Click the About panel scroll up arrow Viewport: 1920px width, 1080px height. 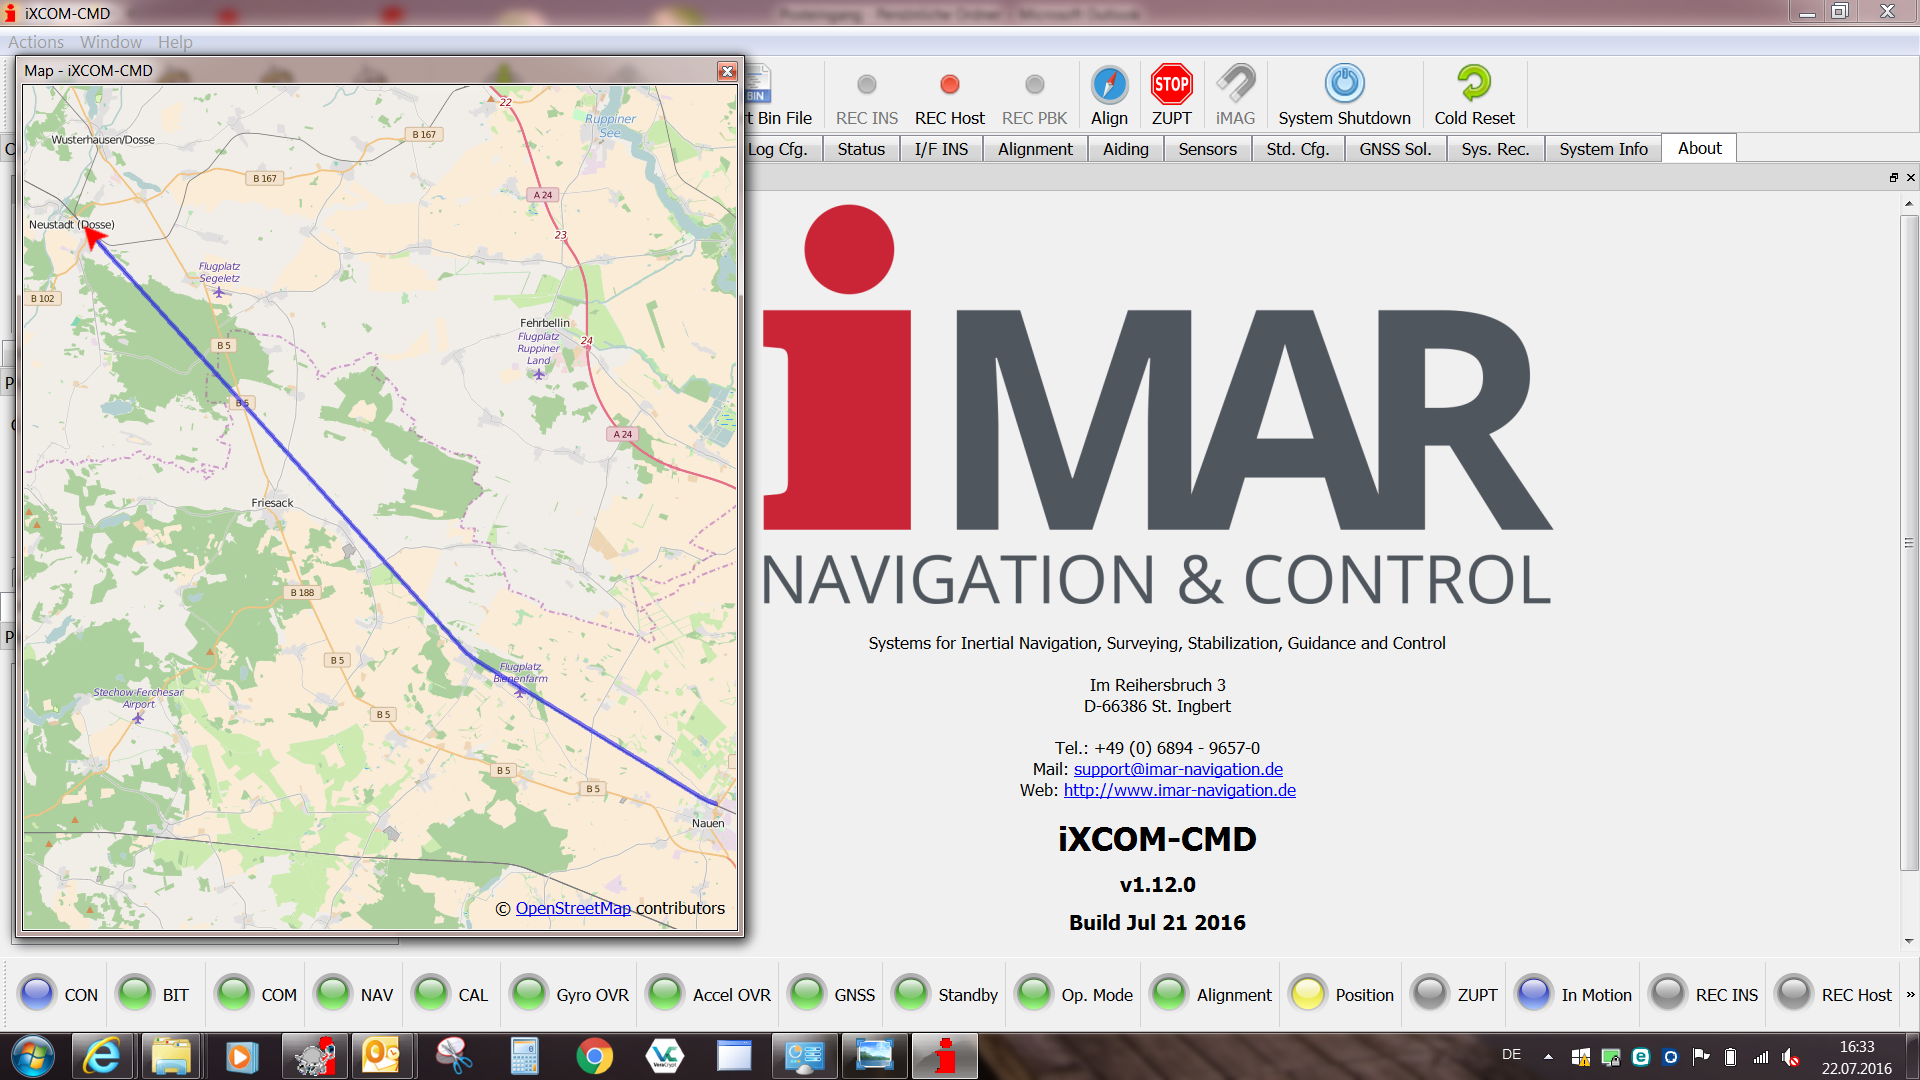tap(1909, 203)
